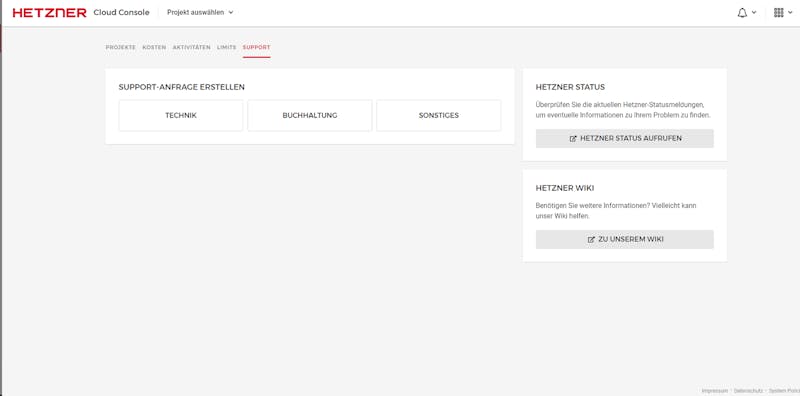Open the Impressum footer link
This screenshot has height=396, width=800.
(714, 391)
